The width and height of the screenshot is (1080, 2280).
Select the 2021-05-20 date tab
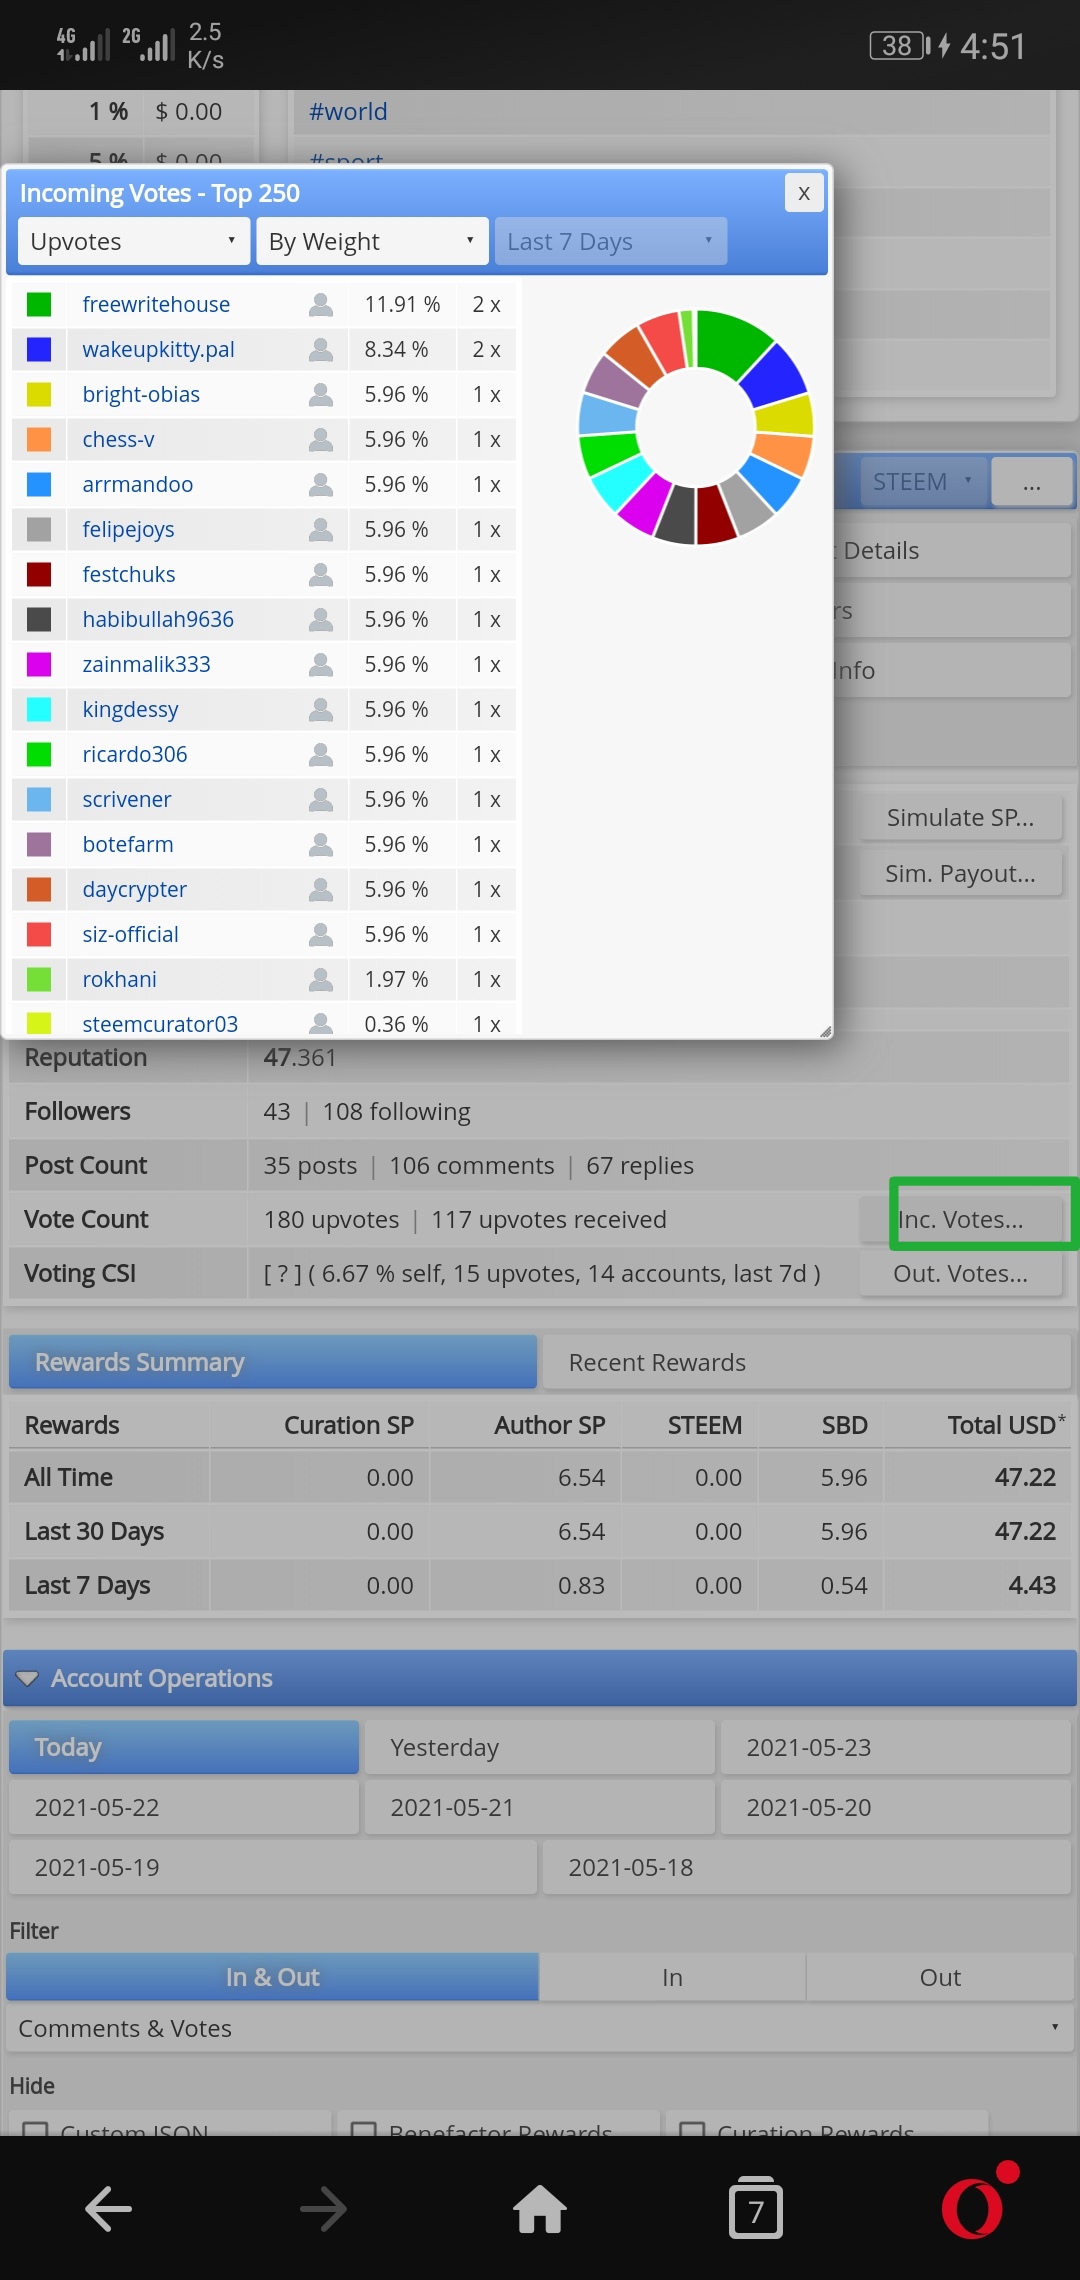pyautogui.click(x=896, y=1807)
